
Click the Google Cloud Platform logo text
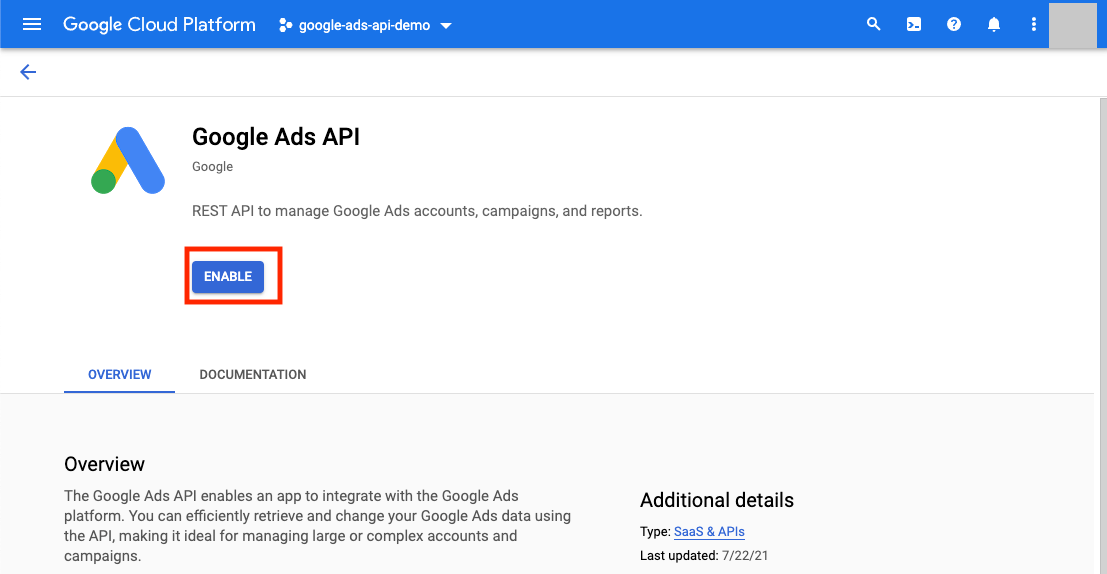click(x=160, y=25)
